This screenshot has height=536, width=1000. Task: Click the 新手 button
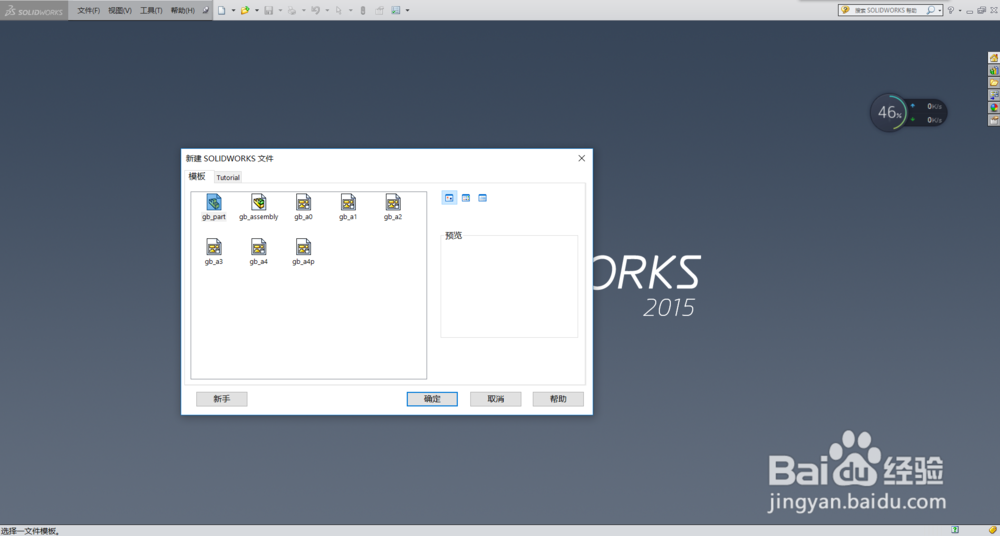coord(221,399)
